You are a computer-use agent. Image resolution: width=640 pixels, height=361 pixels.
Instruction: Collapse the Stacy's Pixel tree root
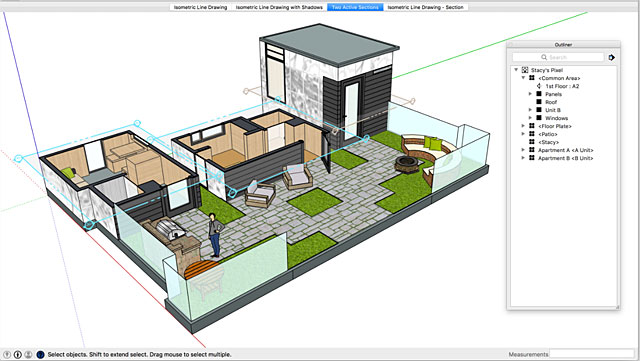click(x=516, y=70)
